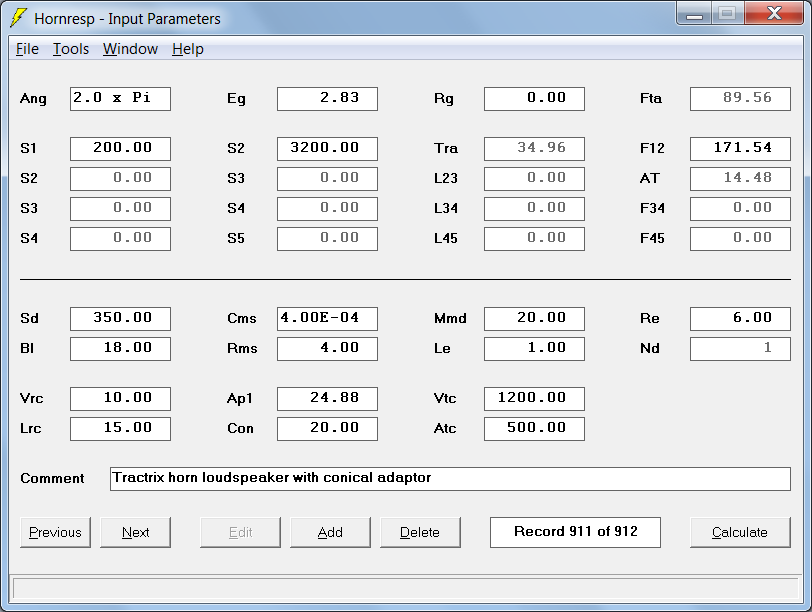Click the Nd field showing 1

pos(741,349)
